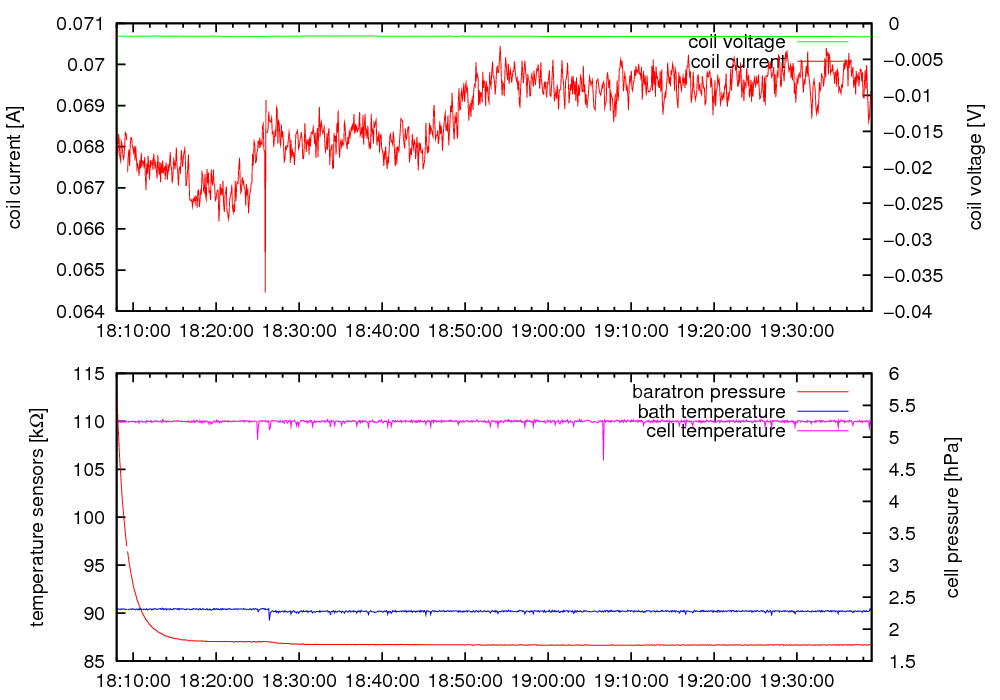The height and width of the screenshot is (700, 1000).
Task: Click the "bath temperature" legend label
Action: 711,411
